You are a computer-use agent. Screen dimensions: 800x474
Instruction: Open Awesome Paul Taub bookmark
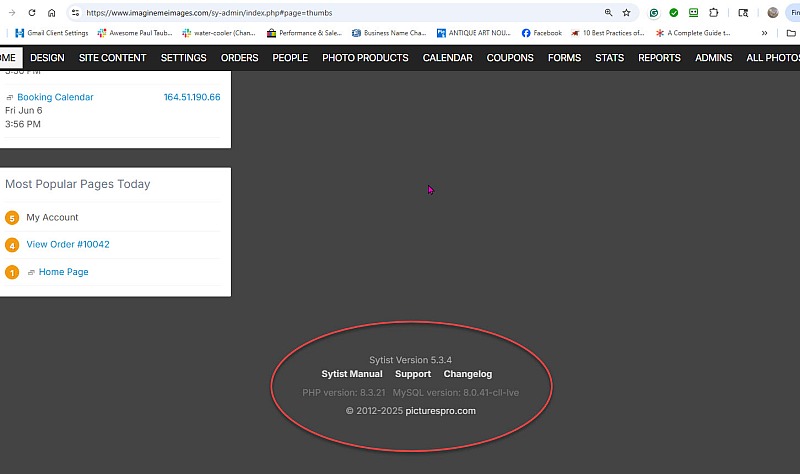tap(135, 33)
